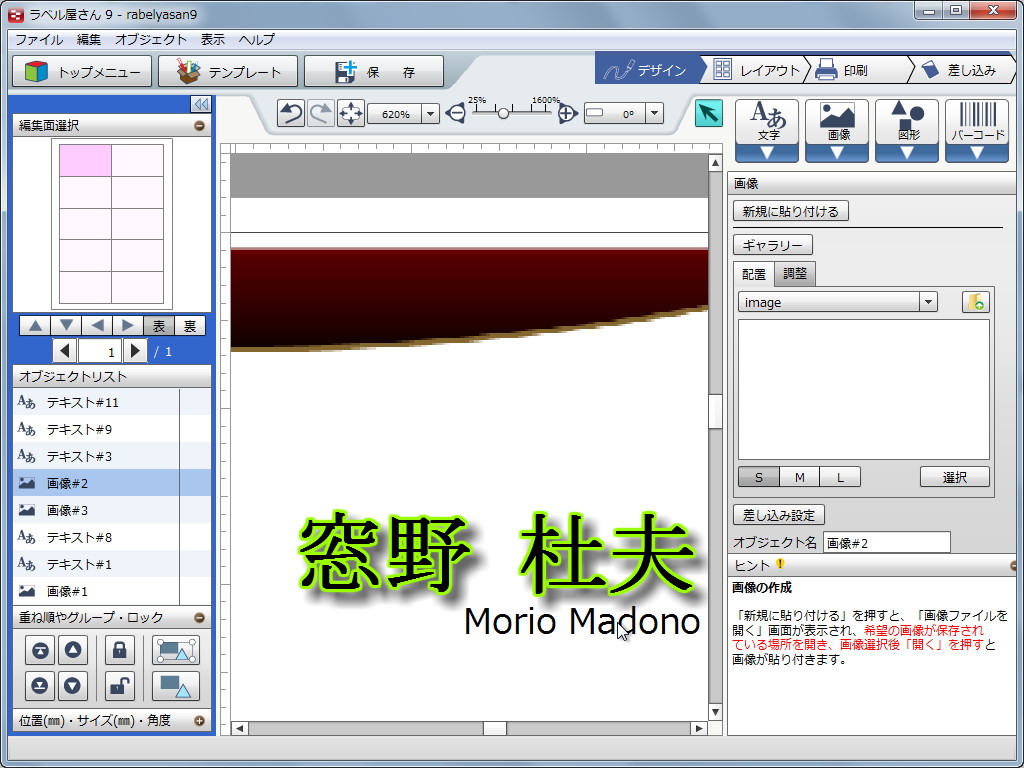Move object one layer up
The height and width of the screenshot is (768, 1024).
(x=72, y=650)
